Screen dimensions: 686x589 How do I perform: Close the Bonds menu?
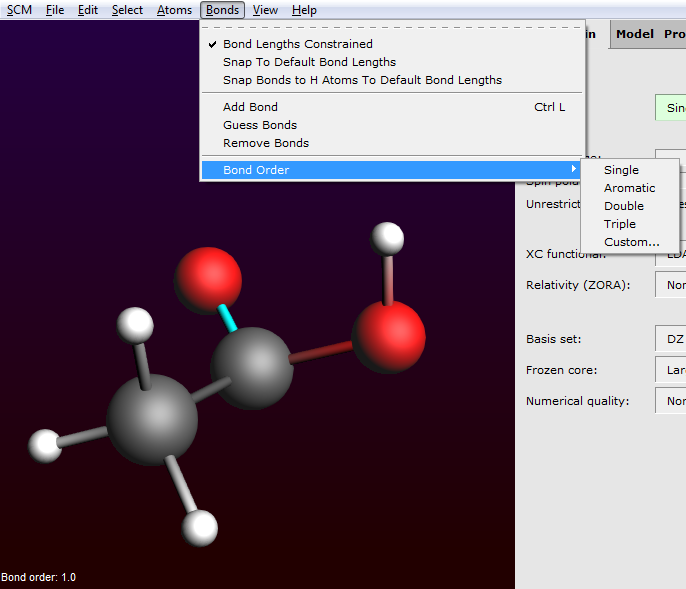point(222,10)
